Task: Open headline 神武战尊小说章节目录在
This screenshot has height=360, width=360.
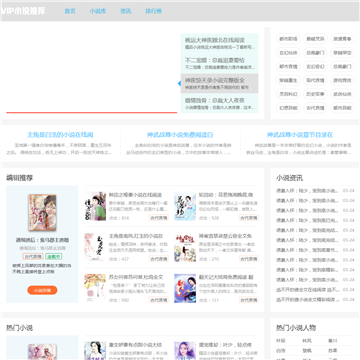Action: [x=300, y=135]
